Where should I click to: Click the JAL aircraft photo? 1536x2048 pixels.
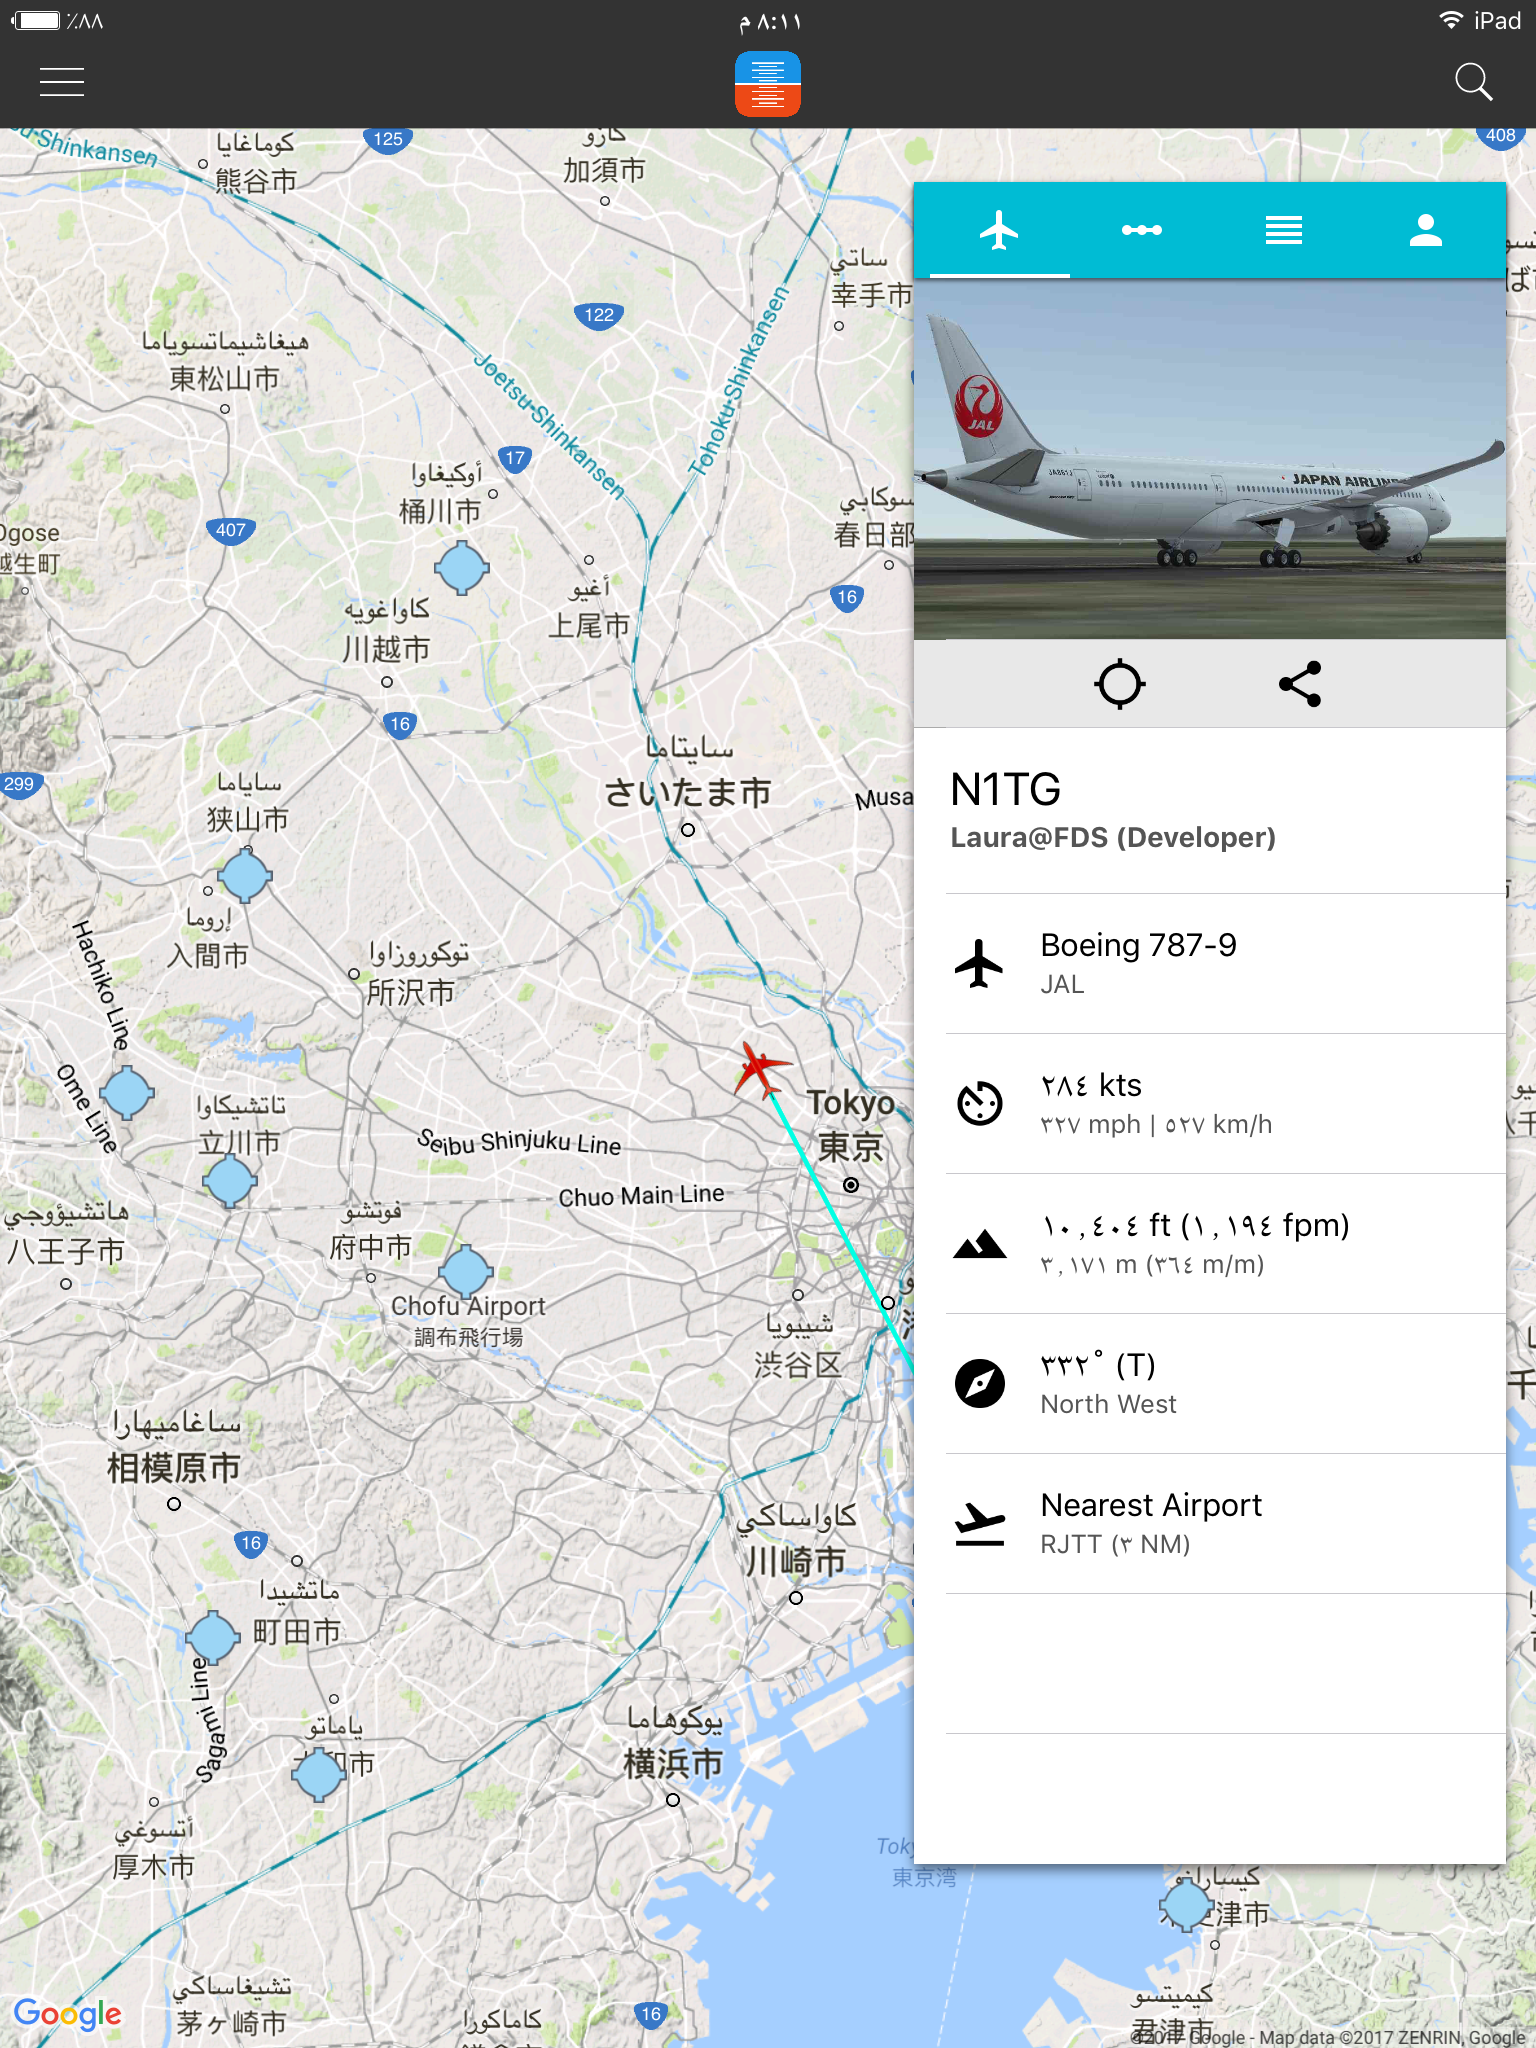tap(1210, 459)
